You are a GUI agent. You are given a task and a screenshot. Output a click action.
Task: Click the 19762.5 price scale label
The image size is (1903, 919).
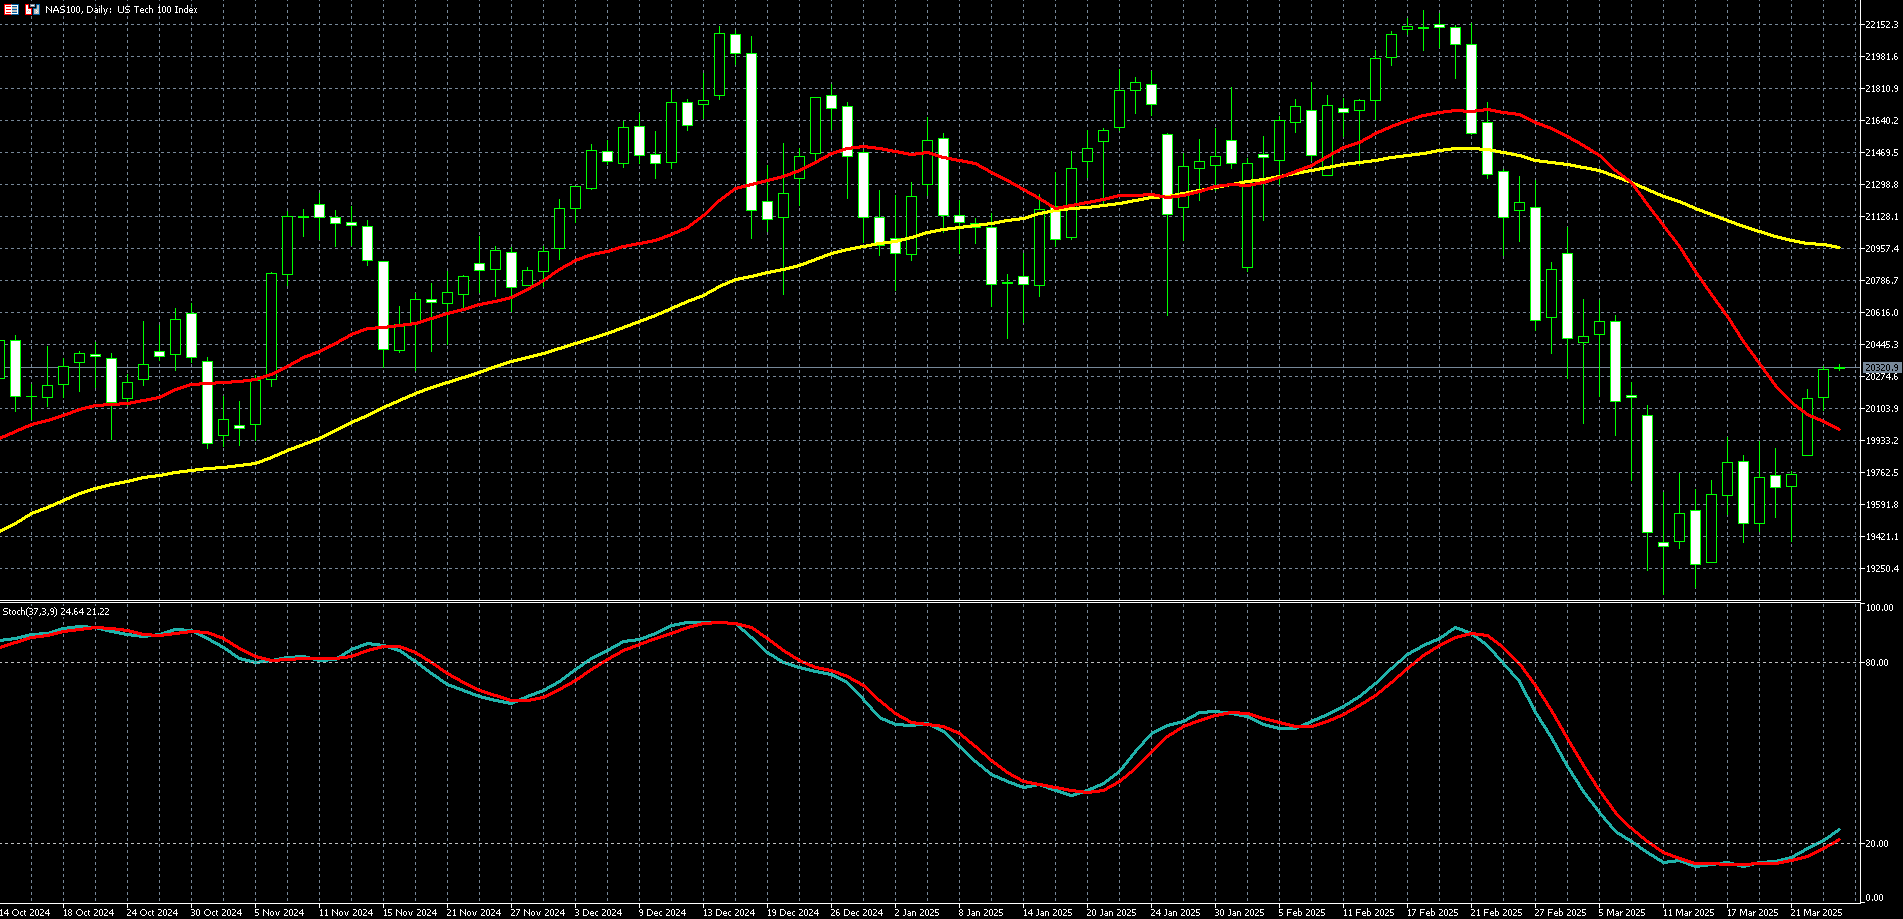coord(1882,473)
